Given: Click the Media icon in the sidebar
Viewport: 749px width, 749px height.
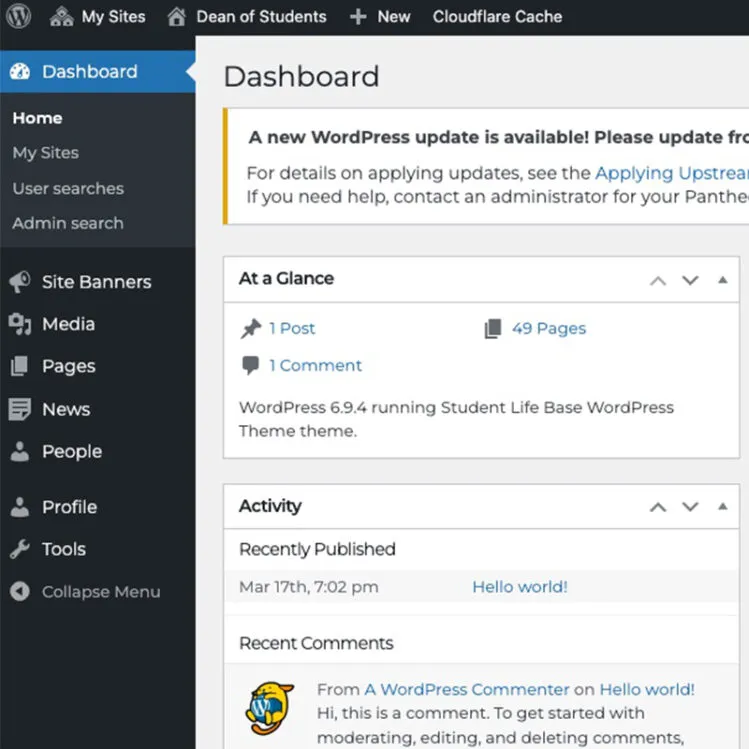Looking at the screenshot, I should (x=20, y=324).
